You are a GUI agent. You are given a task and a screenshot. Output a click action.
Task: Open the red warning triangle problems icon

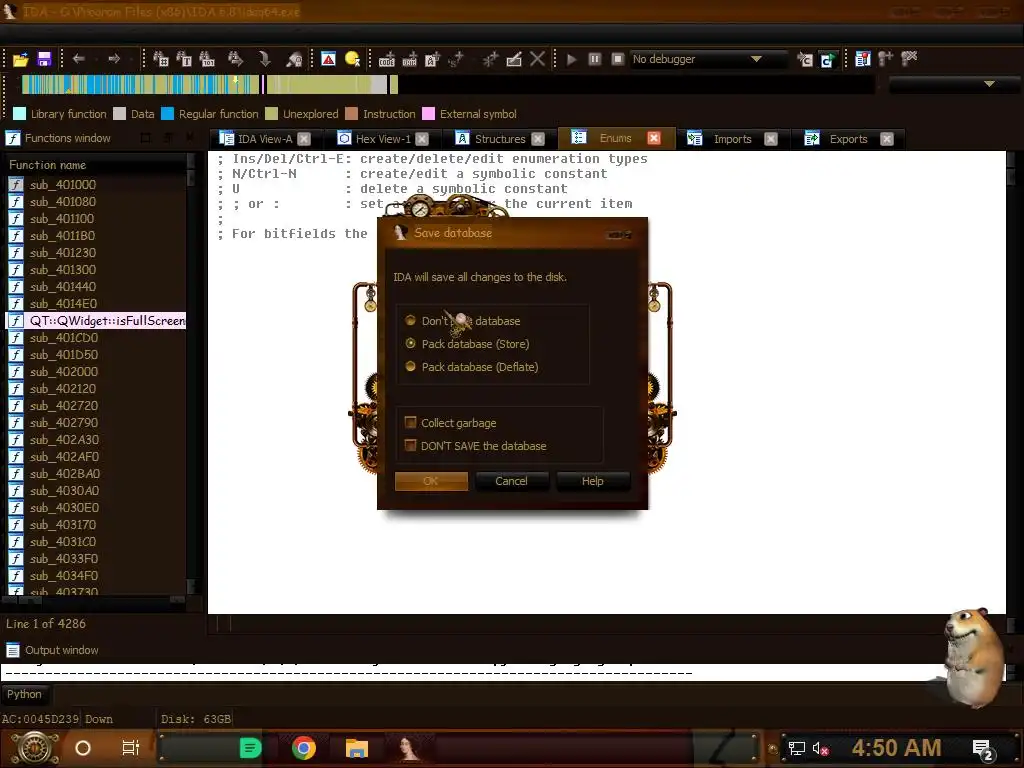pyautogui.click(x=328, y=59)
